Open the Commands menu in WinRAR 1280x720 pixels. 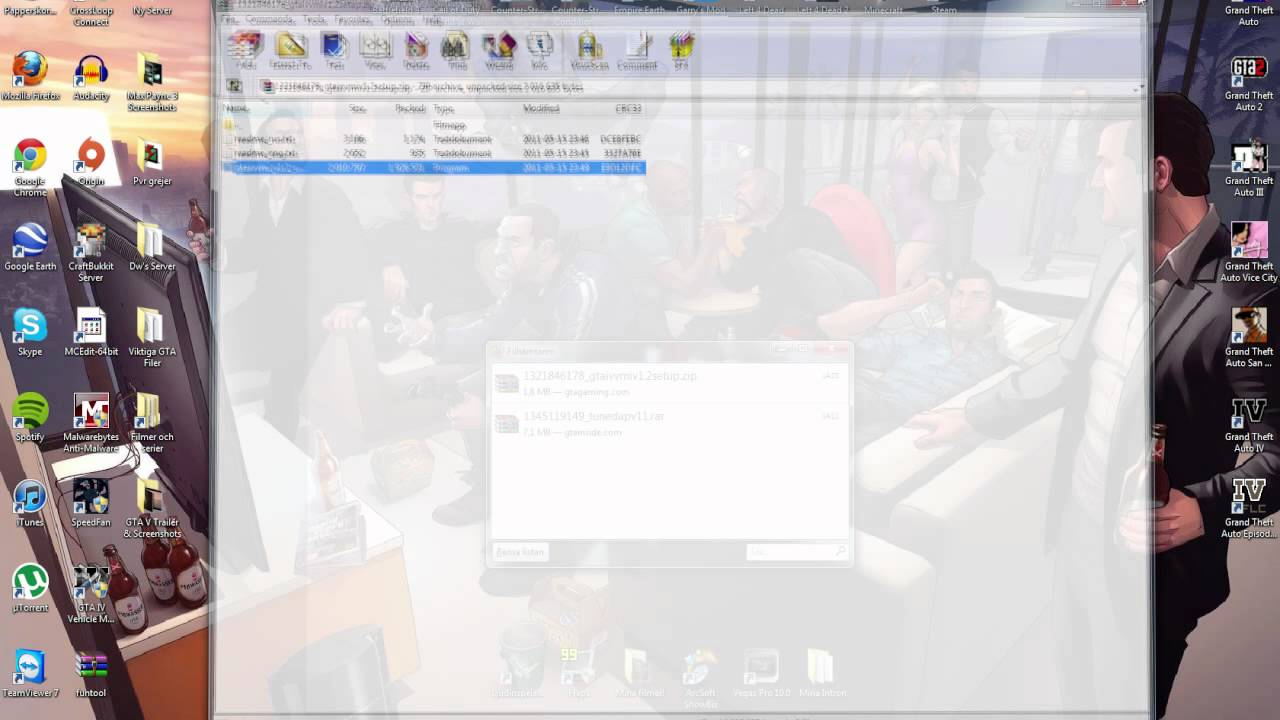click(x=268, y=19)
